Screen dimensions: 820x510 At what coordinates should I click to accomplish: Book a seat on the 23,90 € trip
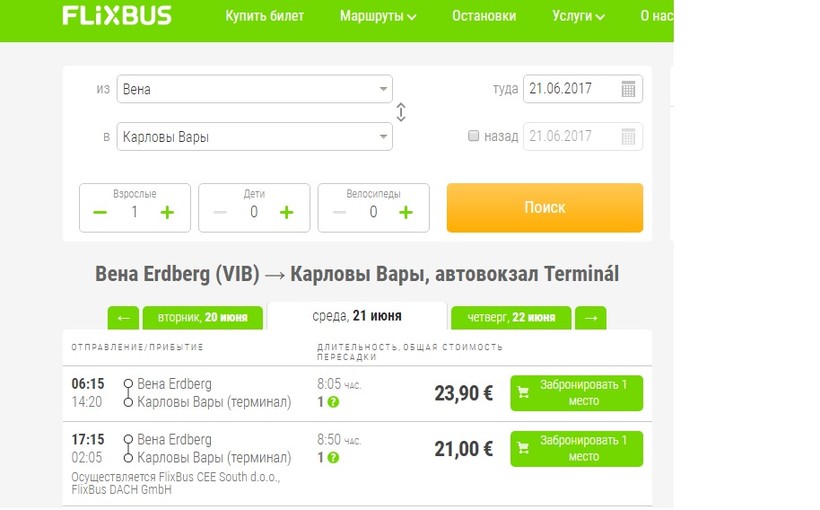(x=576, y=393)
